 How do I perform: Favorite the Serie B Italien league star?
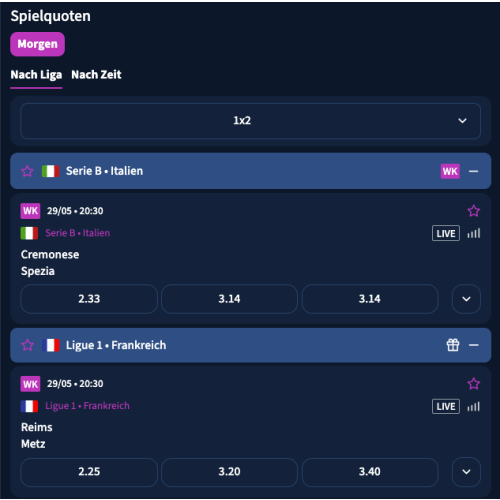tap(27, 171)
